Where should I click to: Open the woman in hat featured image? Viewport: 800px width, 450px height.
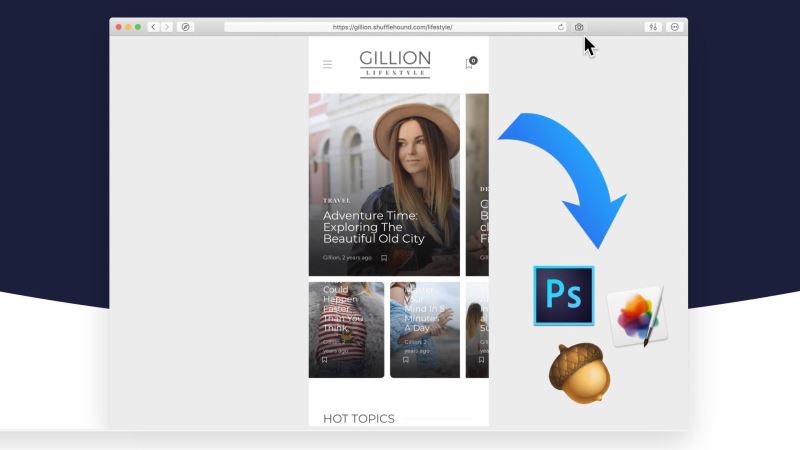(384, 185)
